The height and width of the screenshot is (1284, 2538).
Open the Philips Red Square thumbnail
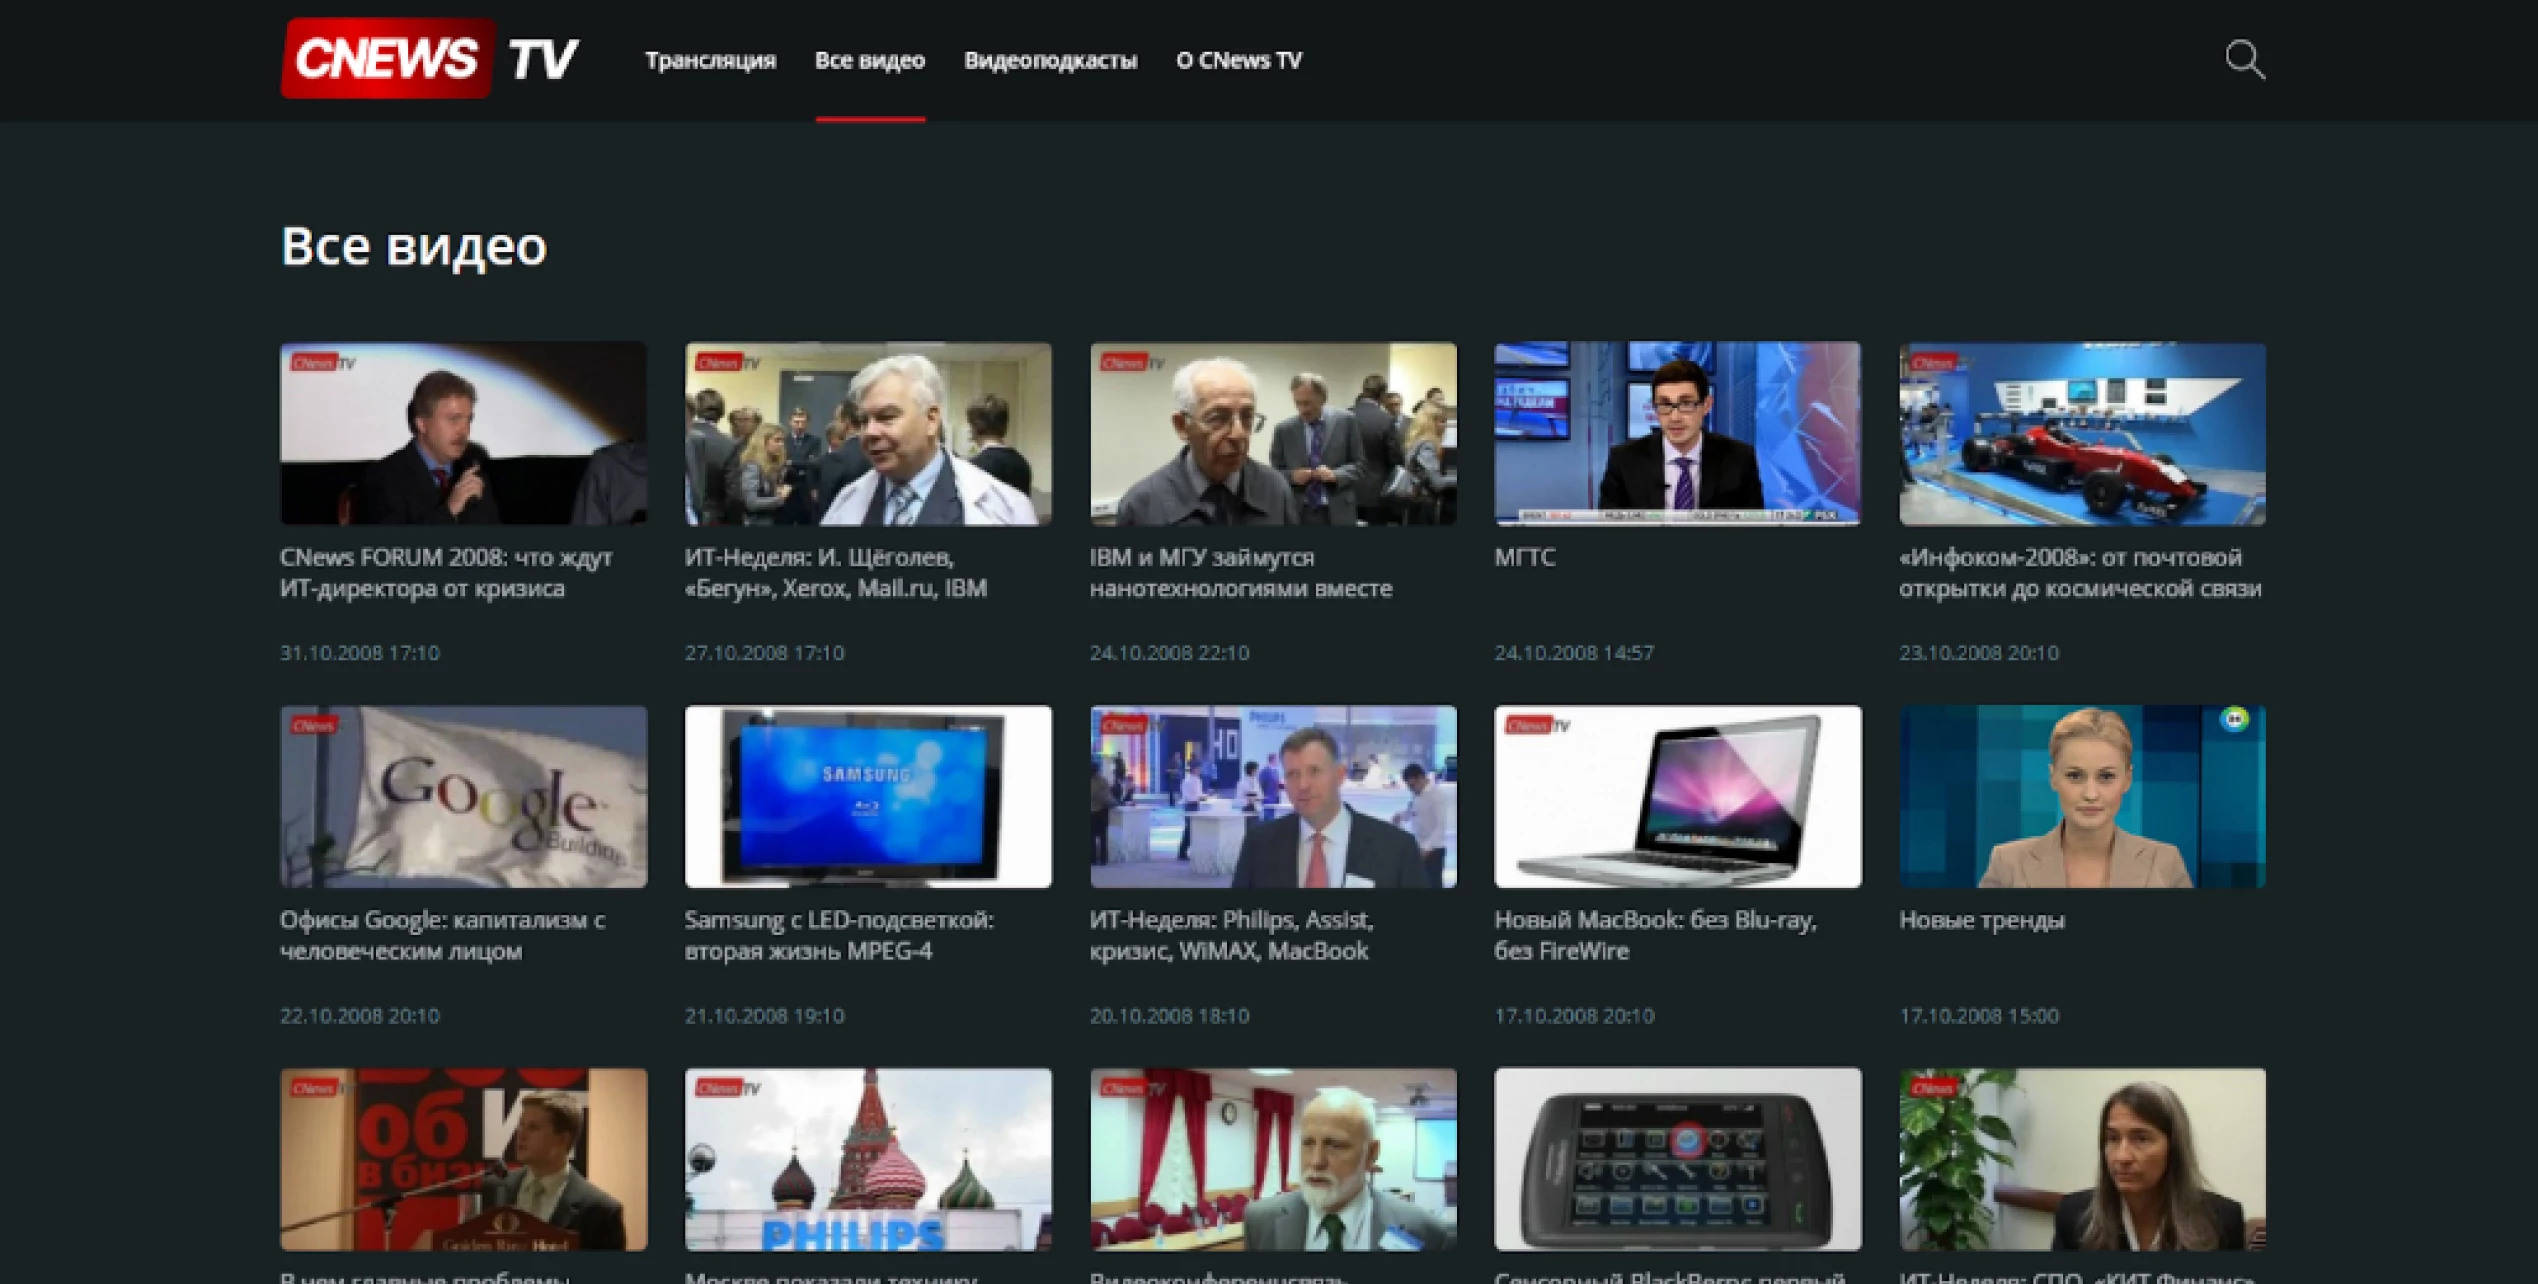(x=868, y=1159)
